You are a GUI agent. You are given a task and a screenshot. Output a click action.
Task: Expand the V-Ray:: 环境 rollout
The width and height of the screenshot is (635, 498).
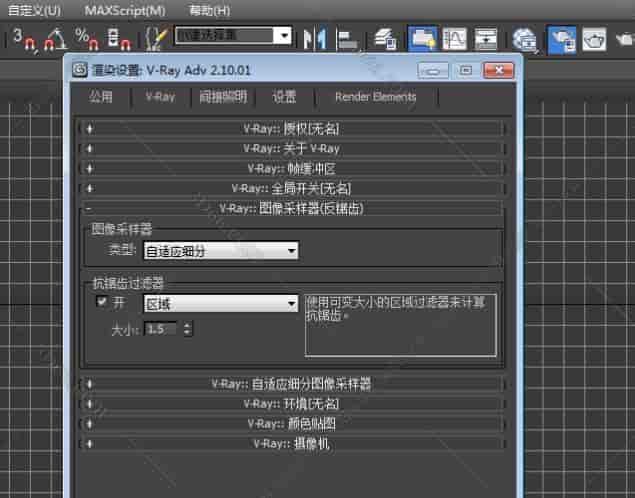(291, 403)
